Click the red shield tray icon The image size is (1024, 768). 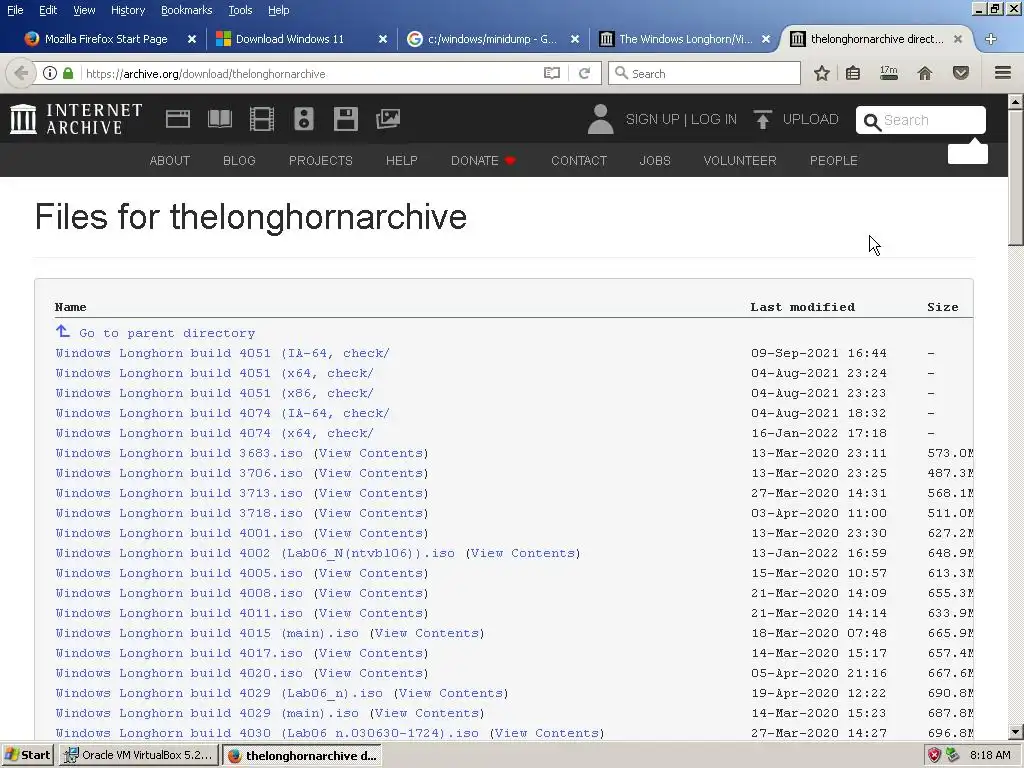point(935,755)
